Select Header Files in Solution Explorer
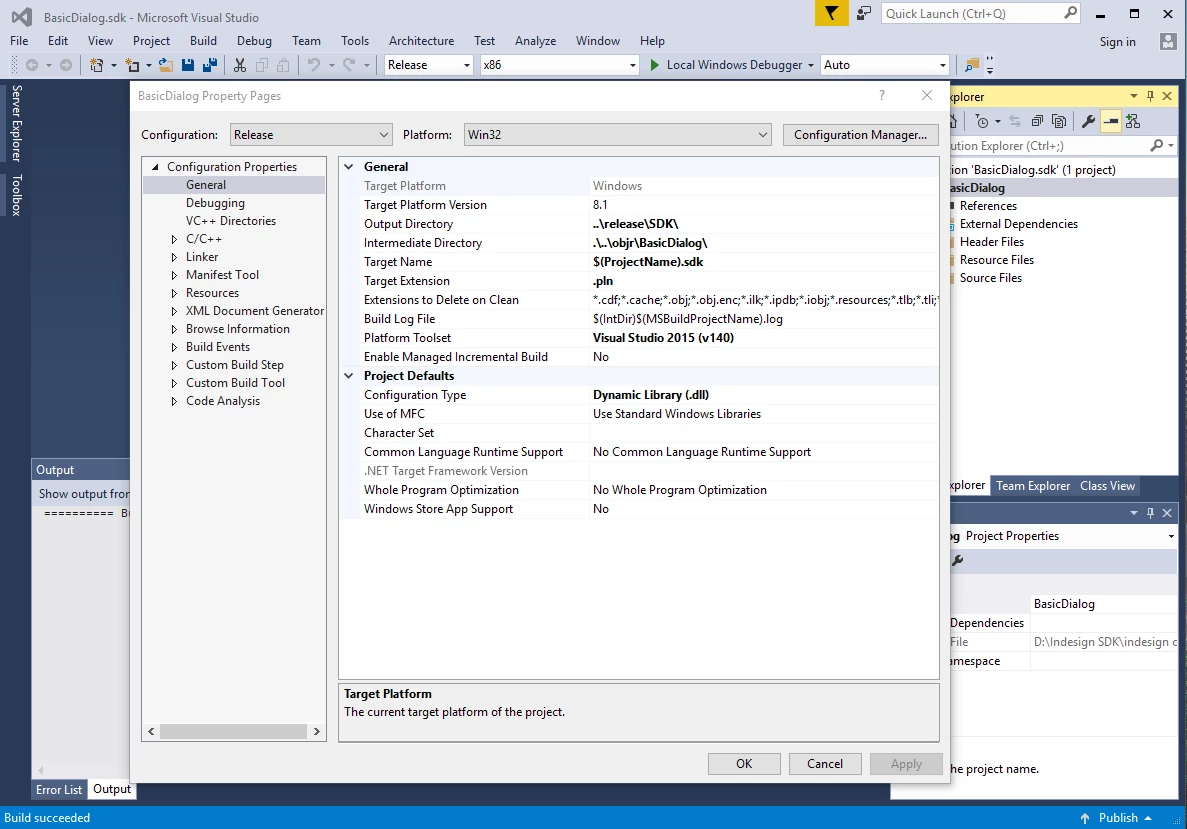The image size is (1187, 829). pyautogui.click(x=992, y=242)
